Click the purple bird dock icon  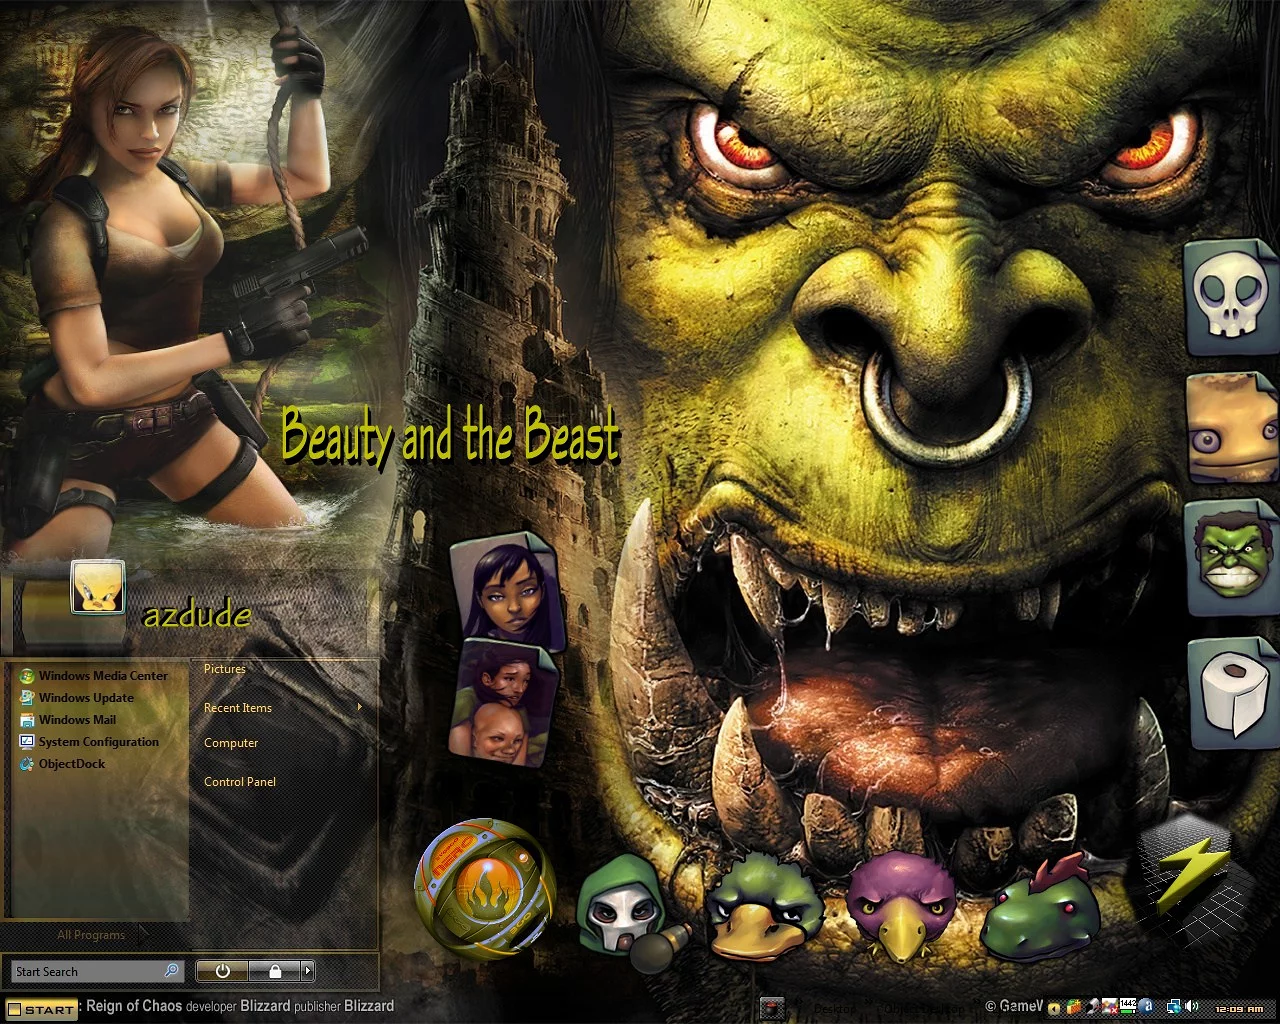point(901,906)
